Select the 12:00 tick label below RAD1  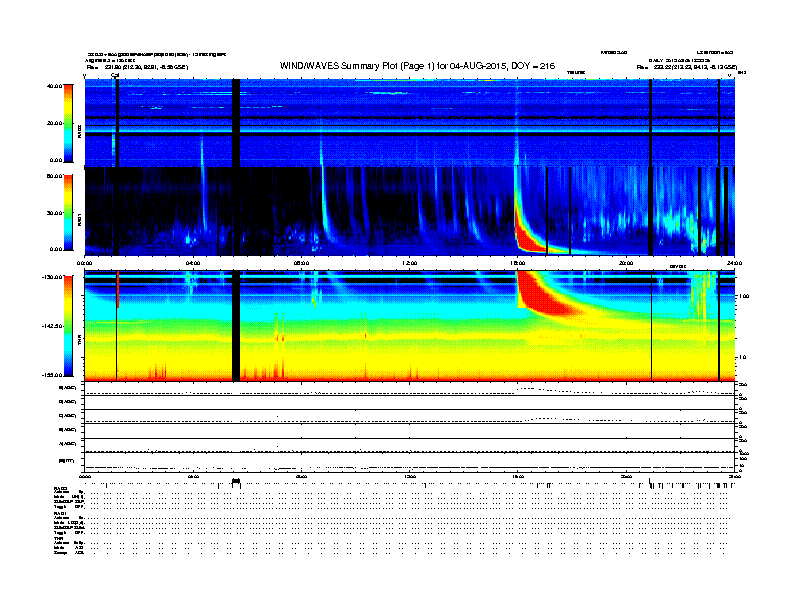click(410, 263)
